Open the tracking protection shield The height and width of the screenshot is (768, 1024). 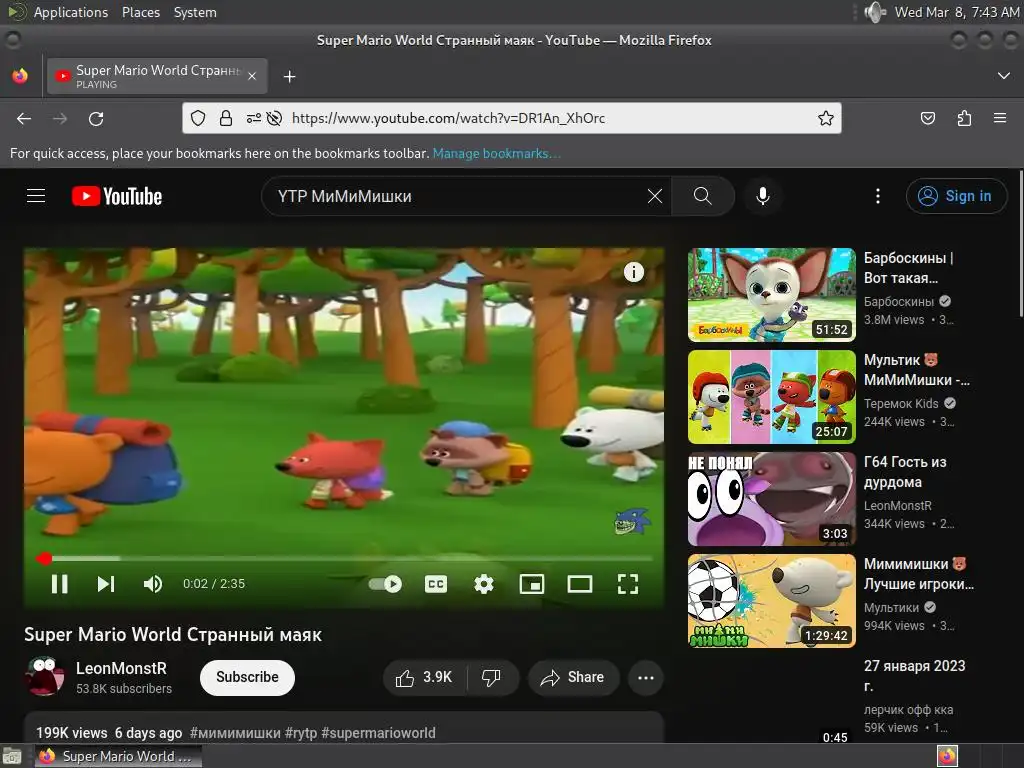coord(198,118)
